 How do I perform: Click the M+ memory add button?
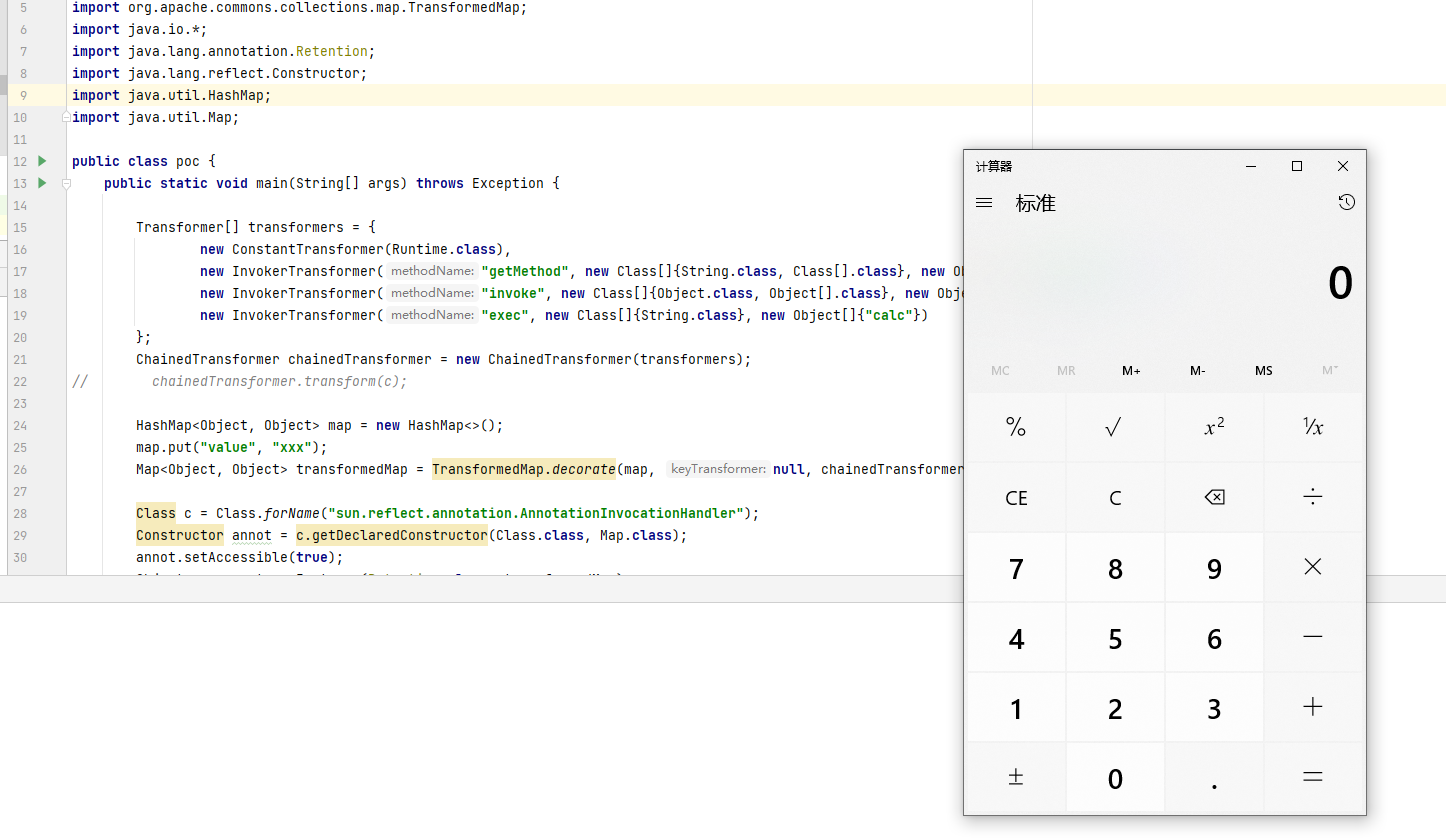pyautogui.click(x=1131, y=370)
